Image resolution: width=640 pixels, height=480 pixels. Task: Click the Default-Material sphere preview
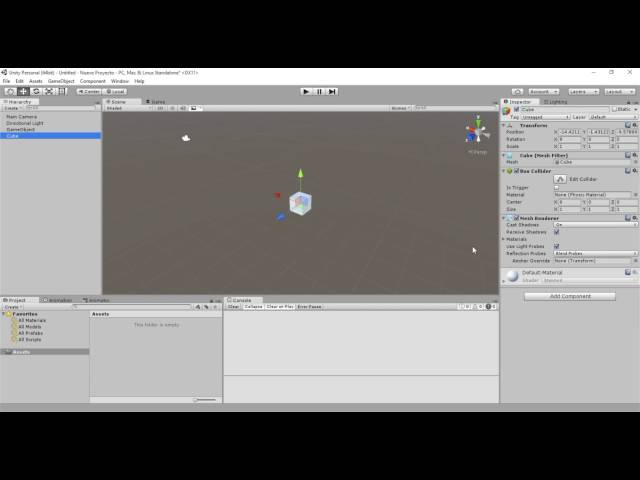[512, 276]
